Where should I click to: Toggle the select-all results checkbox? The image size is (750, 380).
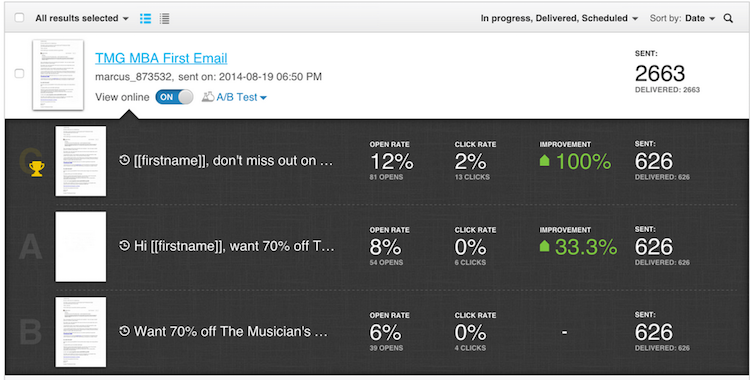19,18
